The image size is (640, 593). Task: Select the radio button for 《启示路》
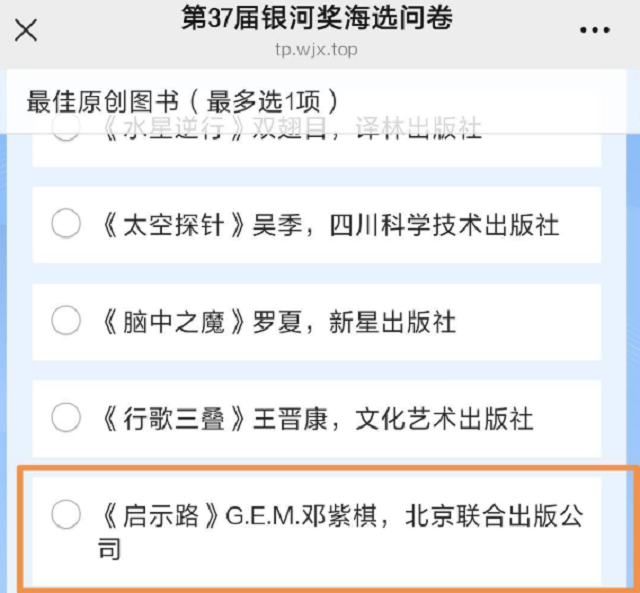pos(66,515)
